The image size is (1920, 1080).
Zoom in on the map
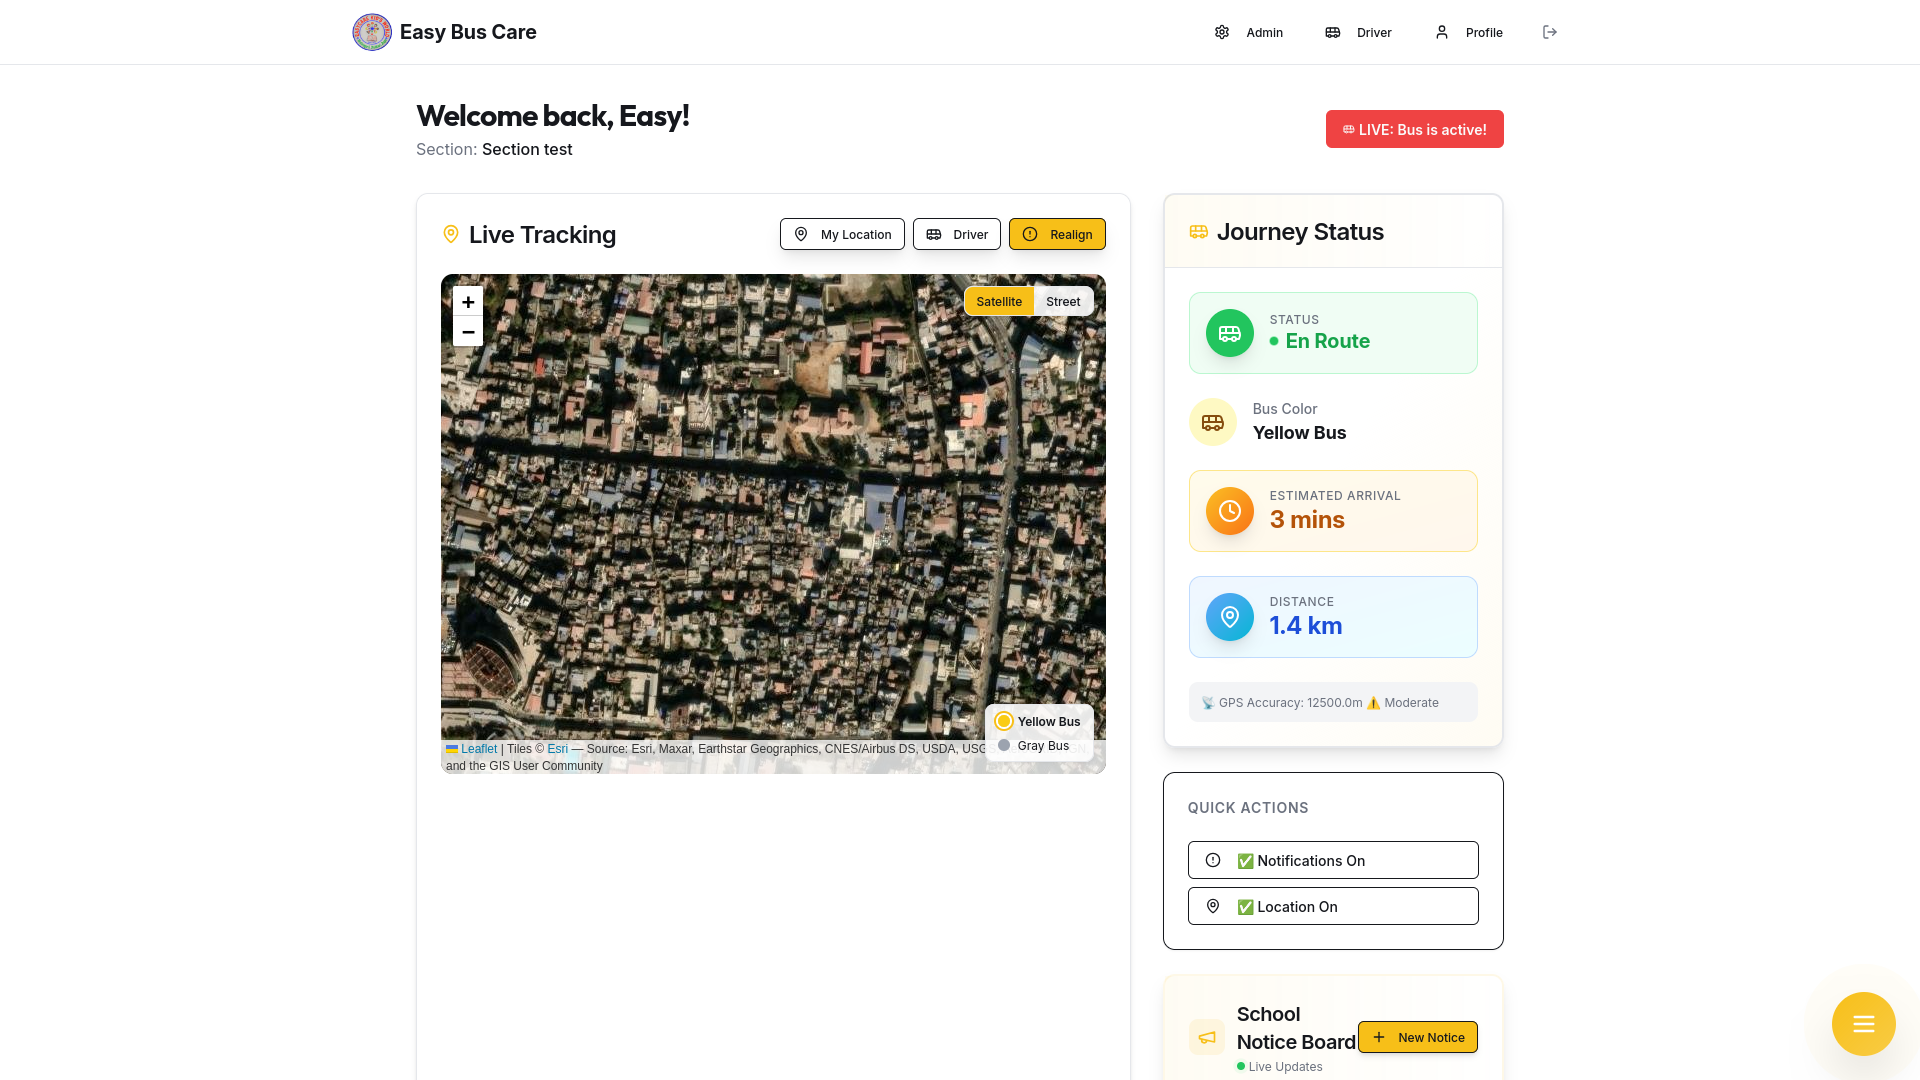[468, 302]
